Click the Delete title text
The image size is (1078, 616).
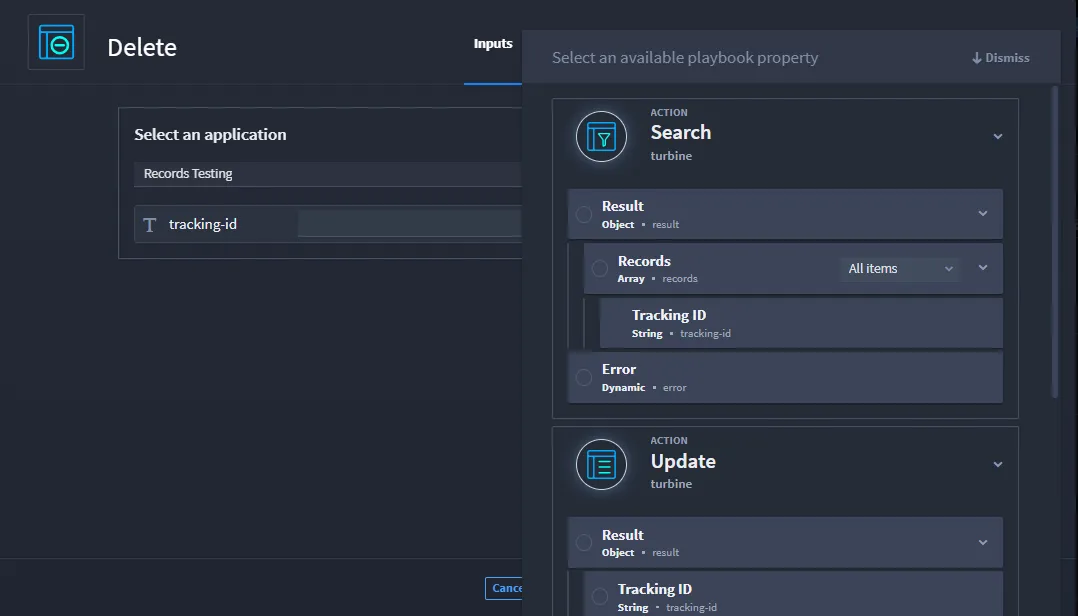click(142, 47)
